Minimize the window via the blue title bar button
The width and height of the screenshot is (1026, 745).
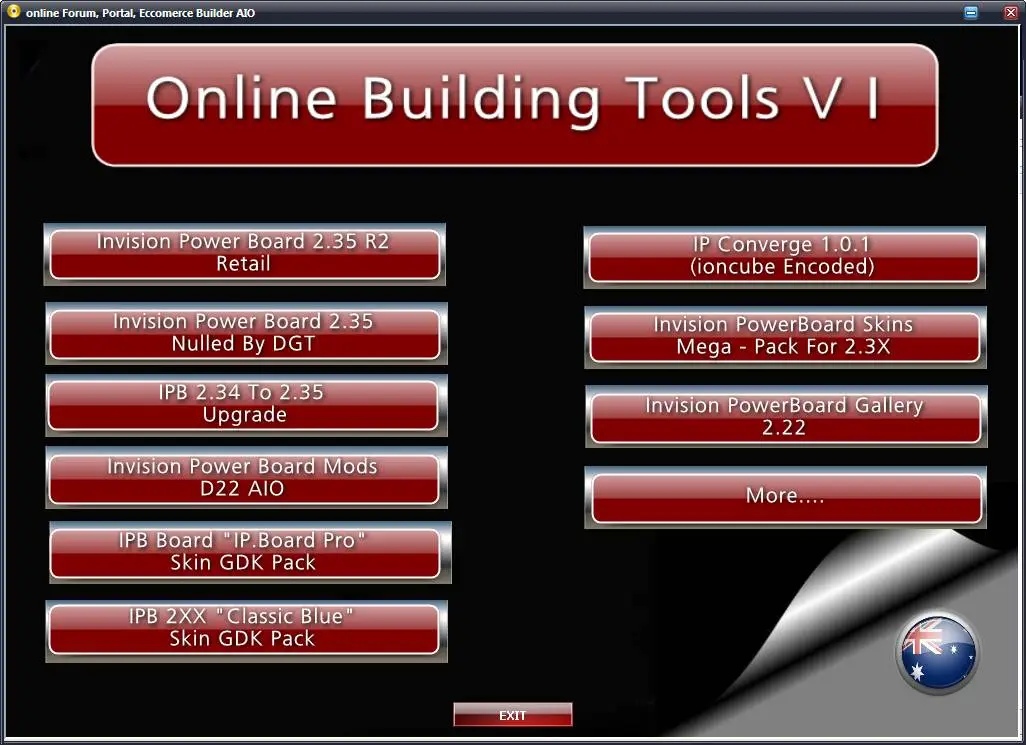click(971, 12)
